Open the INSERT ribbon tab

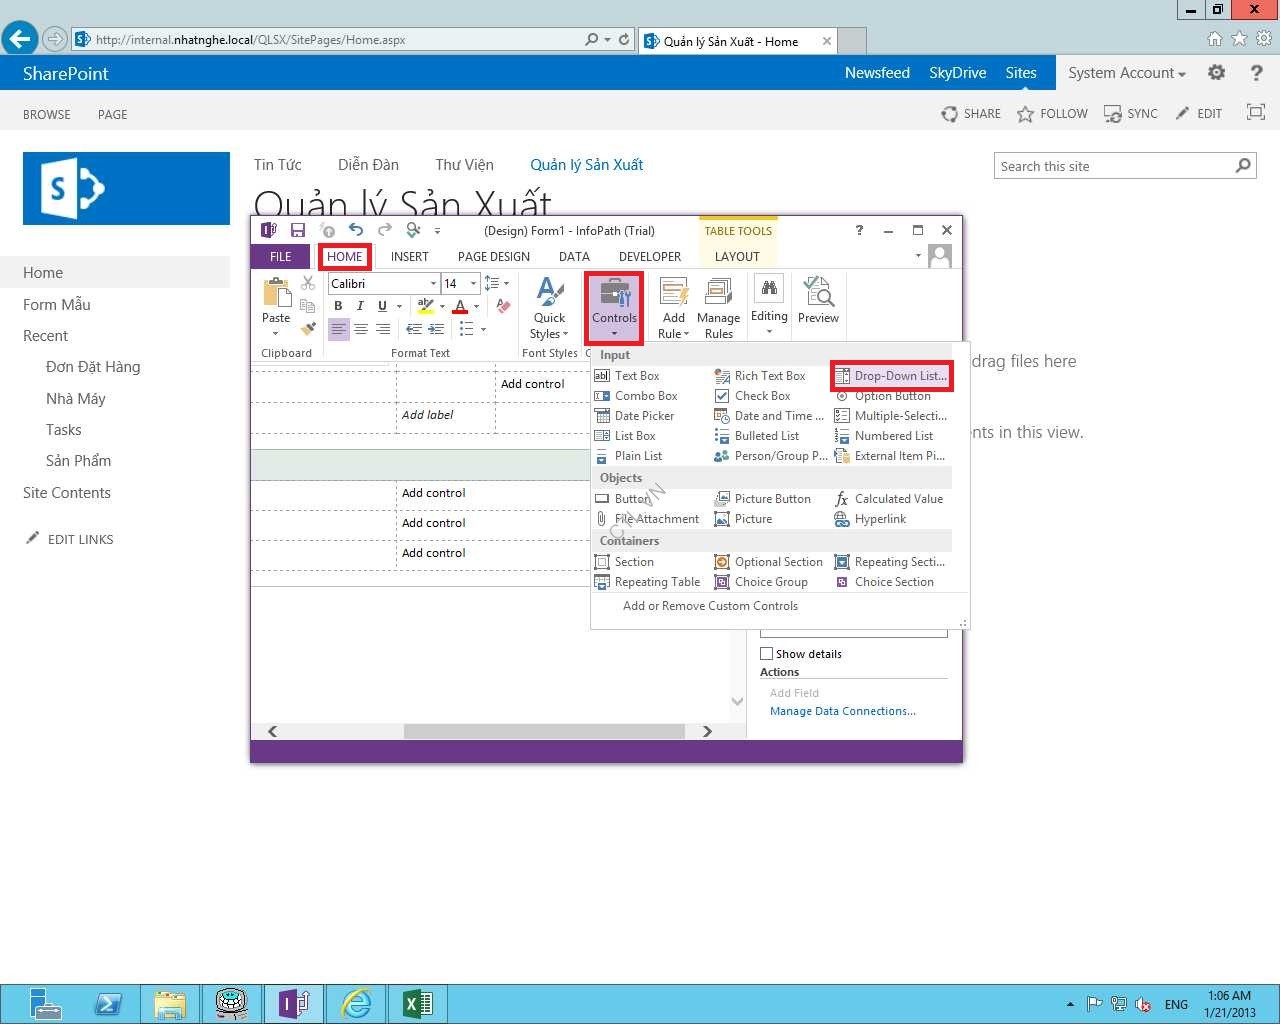[409, 257]
